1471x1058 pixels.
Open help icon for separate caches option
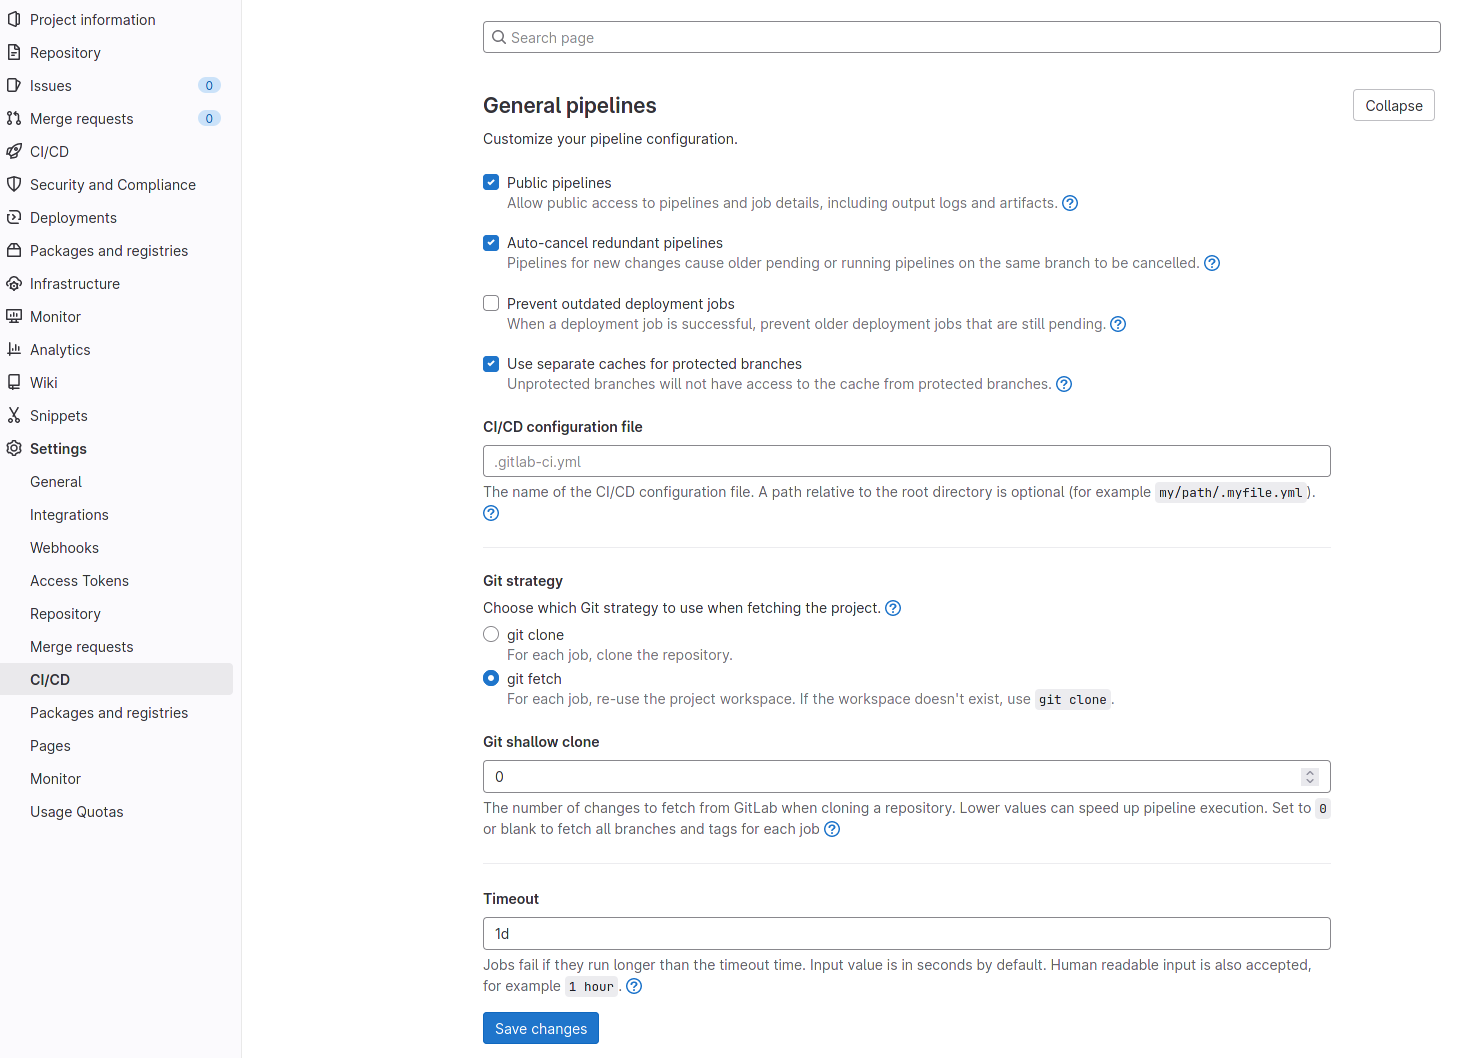(x=1064, y=384)
